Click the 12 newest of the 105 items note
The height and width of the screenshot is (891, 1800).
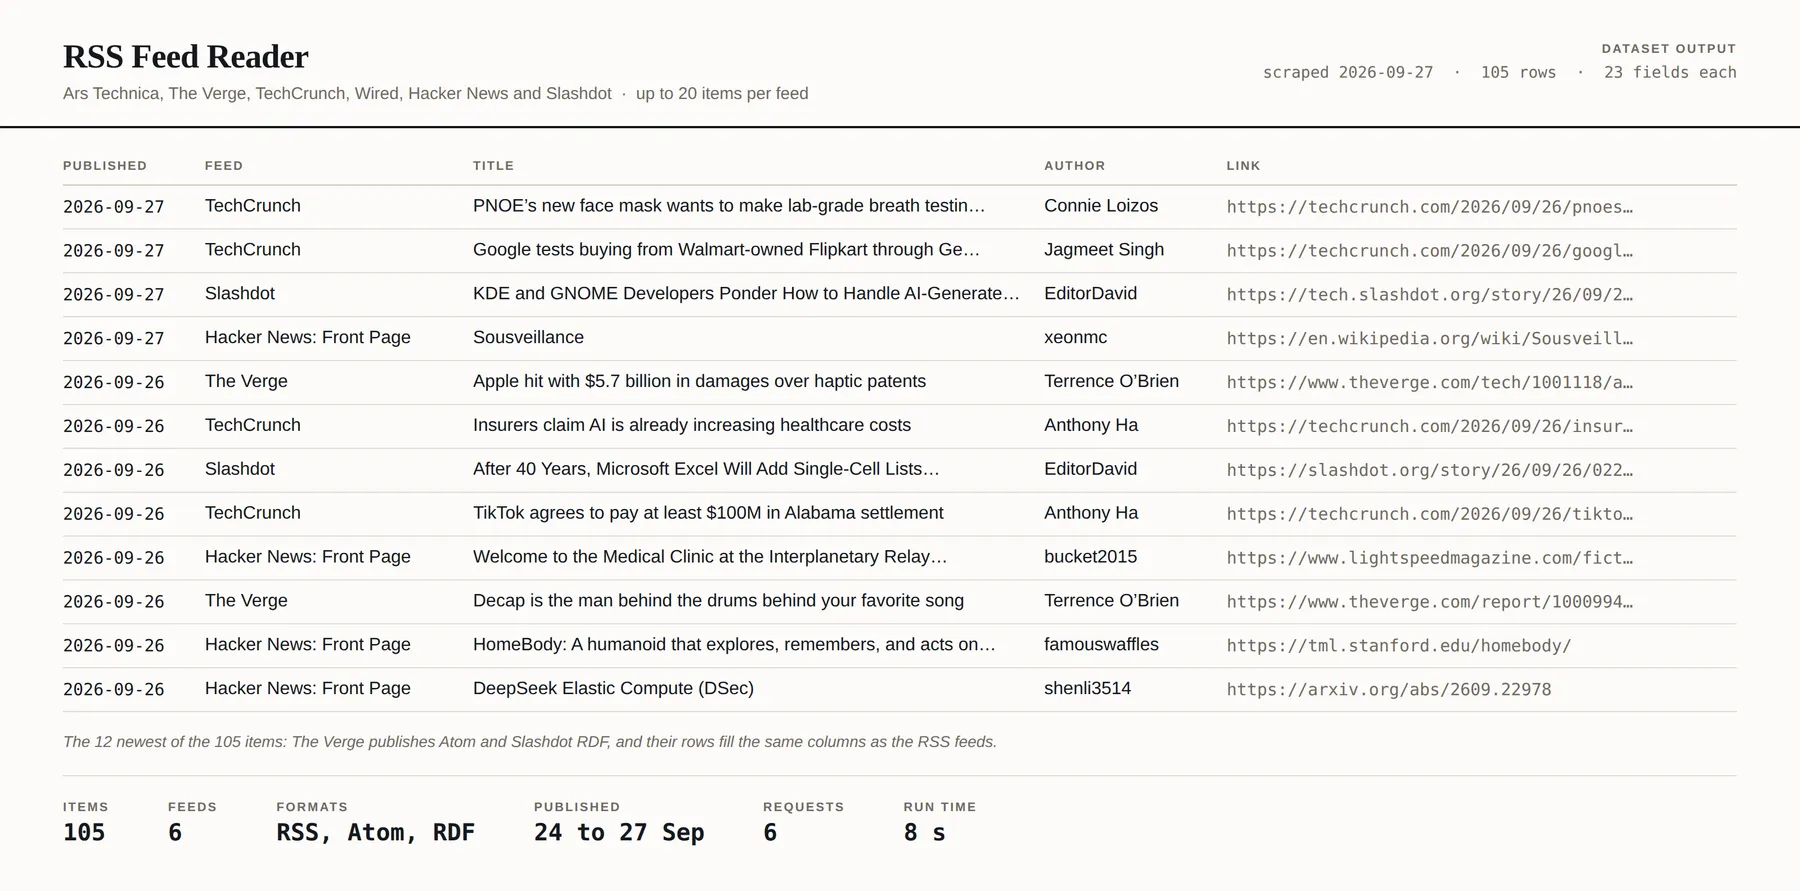[530, 742]
